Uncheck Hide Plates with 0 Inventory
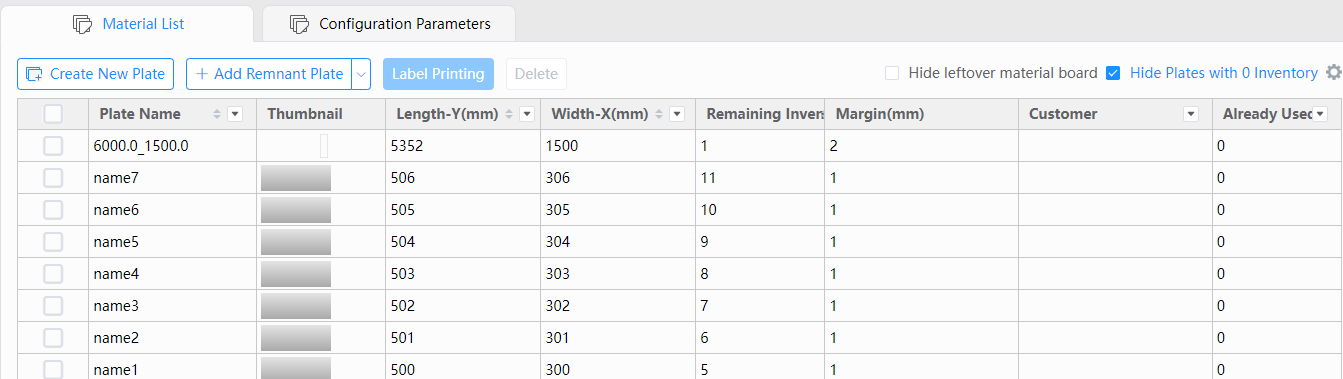The height and width of the screenshot is (379, 1343). tap(1113, 73)
